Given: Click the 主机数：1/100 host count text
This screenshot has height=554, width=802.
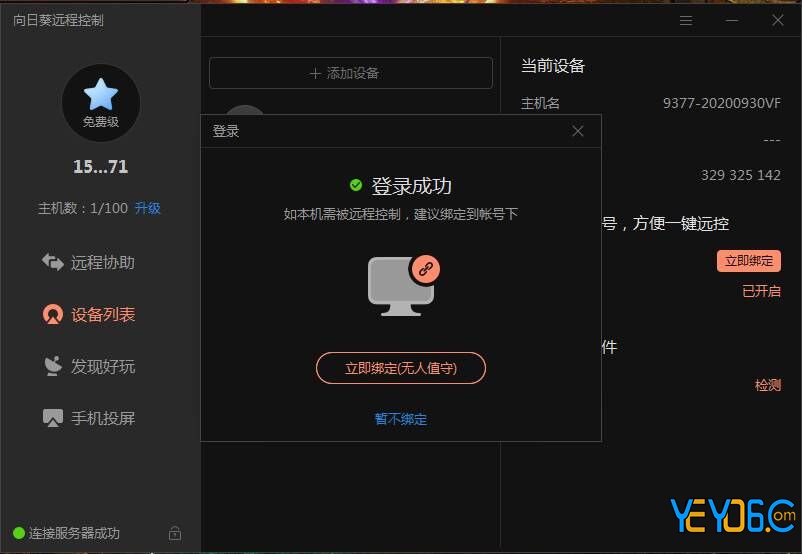Looking at the screenshot, I should 83,208.
